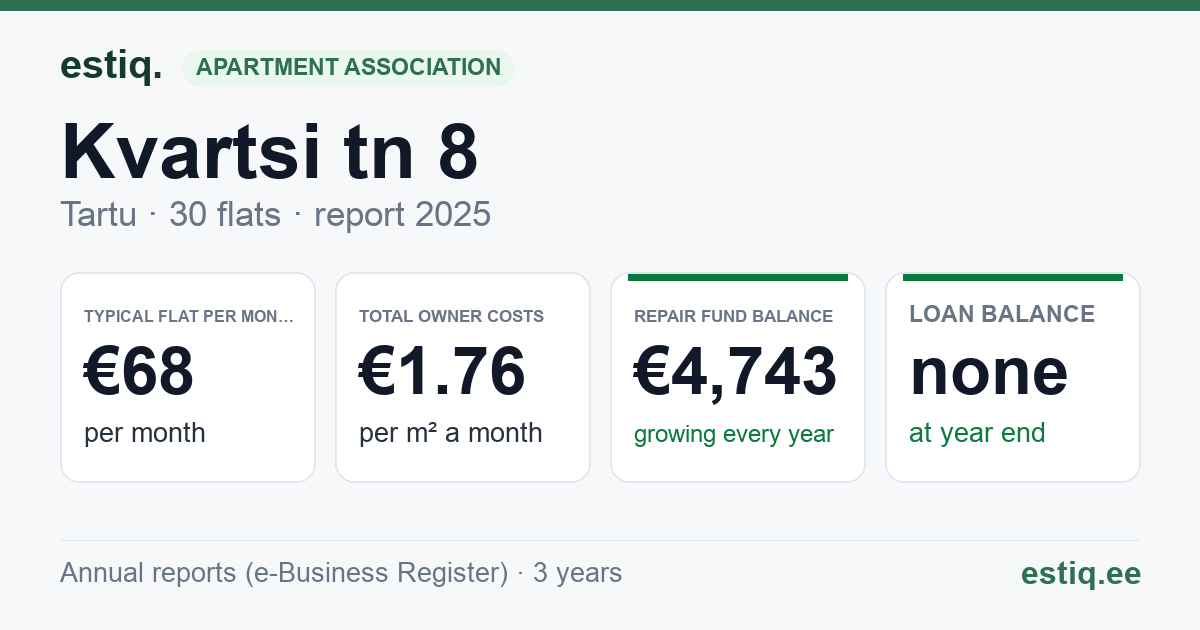
Task: Click the growing every year text
Action: 734,434
